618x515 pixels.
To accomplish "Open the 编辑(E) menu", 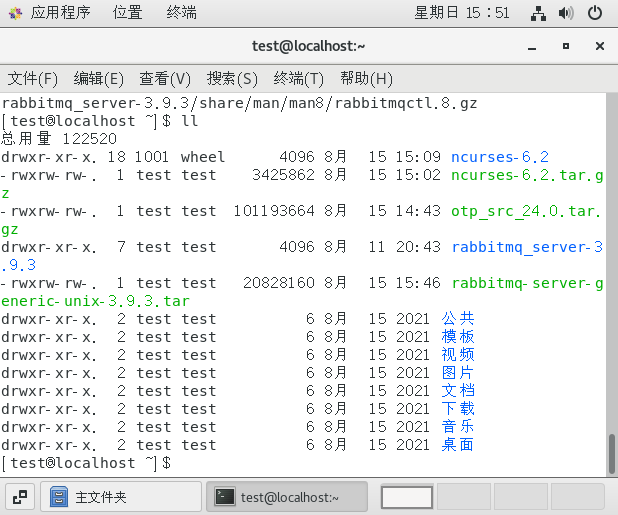I will point(99,79).
